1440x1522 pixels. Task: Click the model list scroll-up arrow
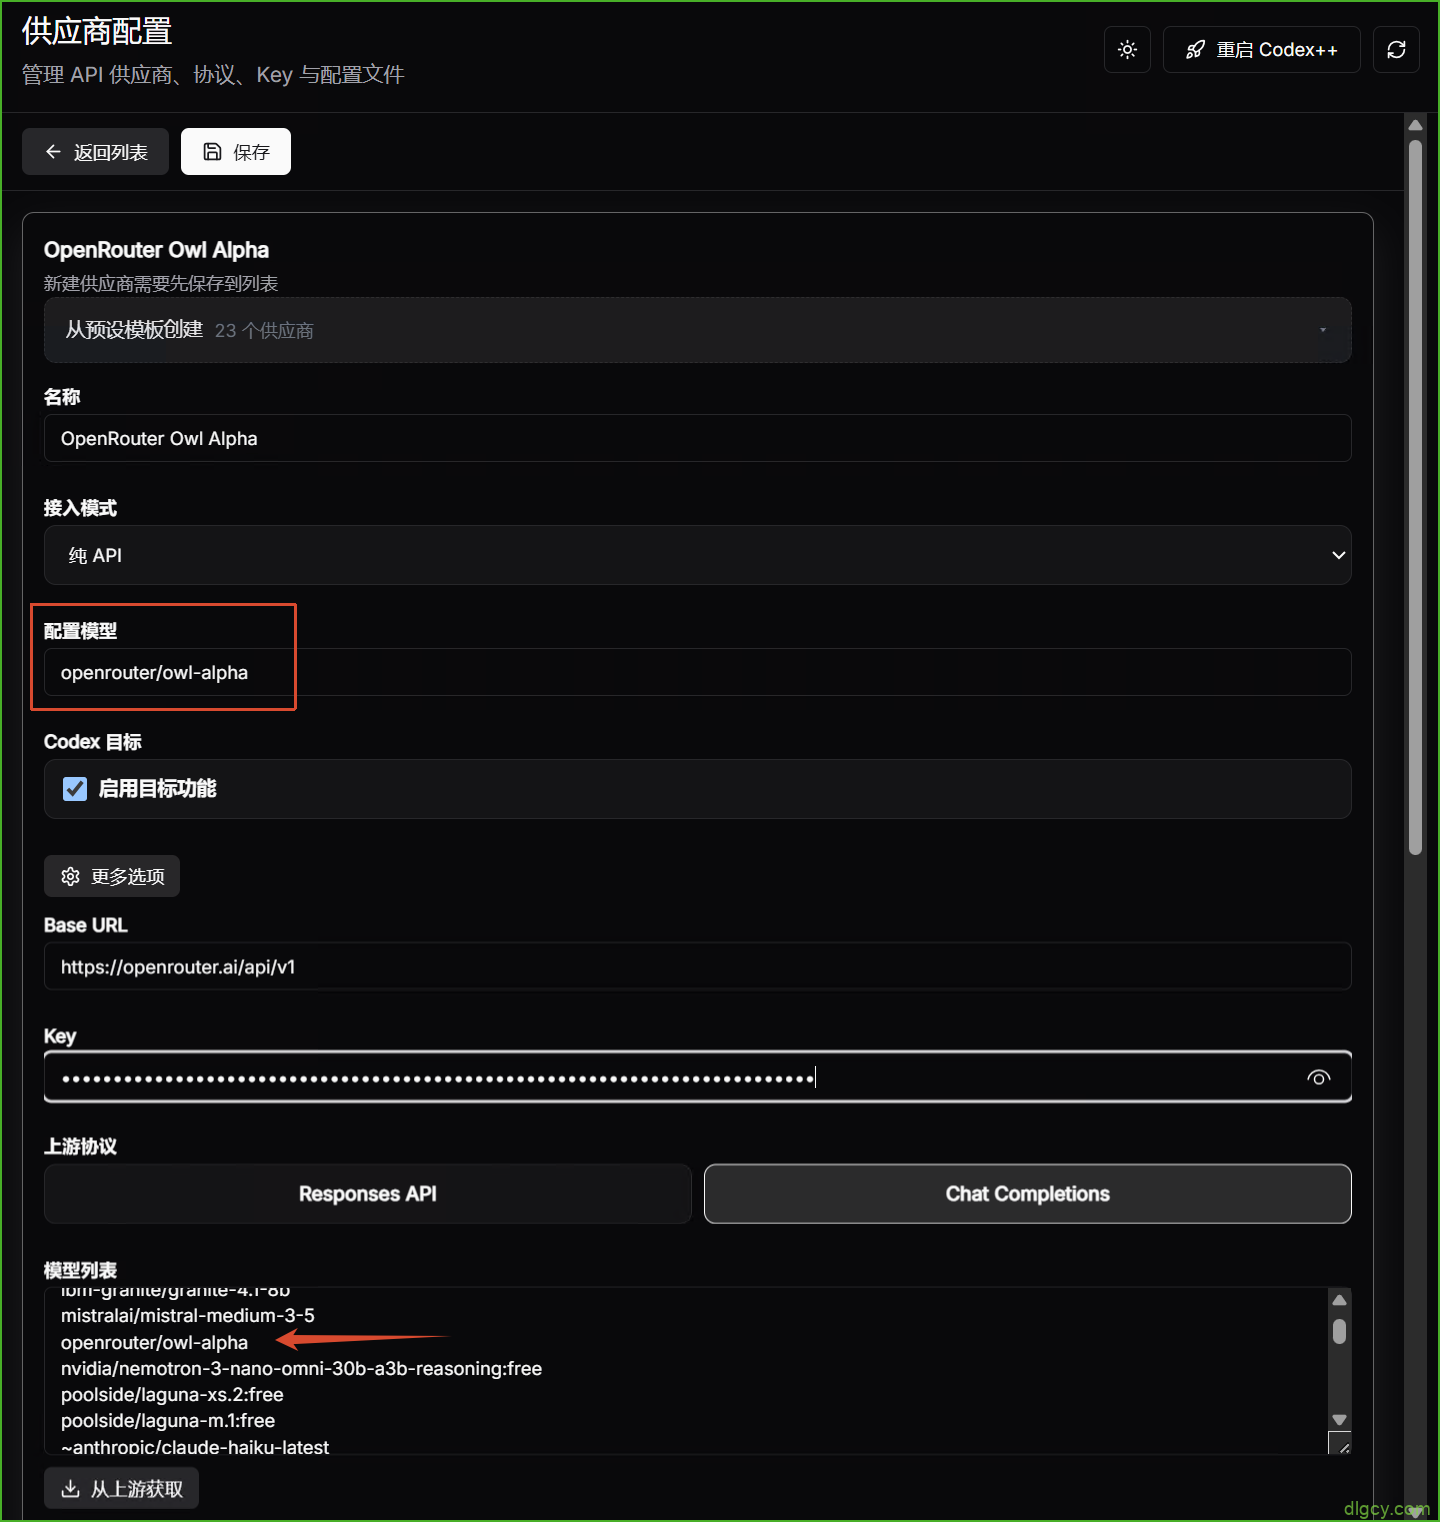pyautogui.click(x=1339, y=1299)
